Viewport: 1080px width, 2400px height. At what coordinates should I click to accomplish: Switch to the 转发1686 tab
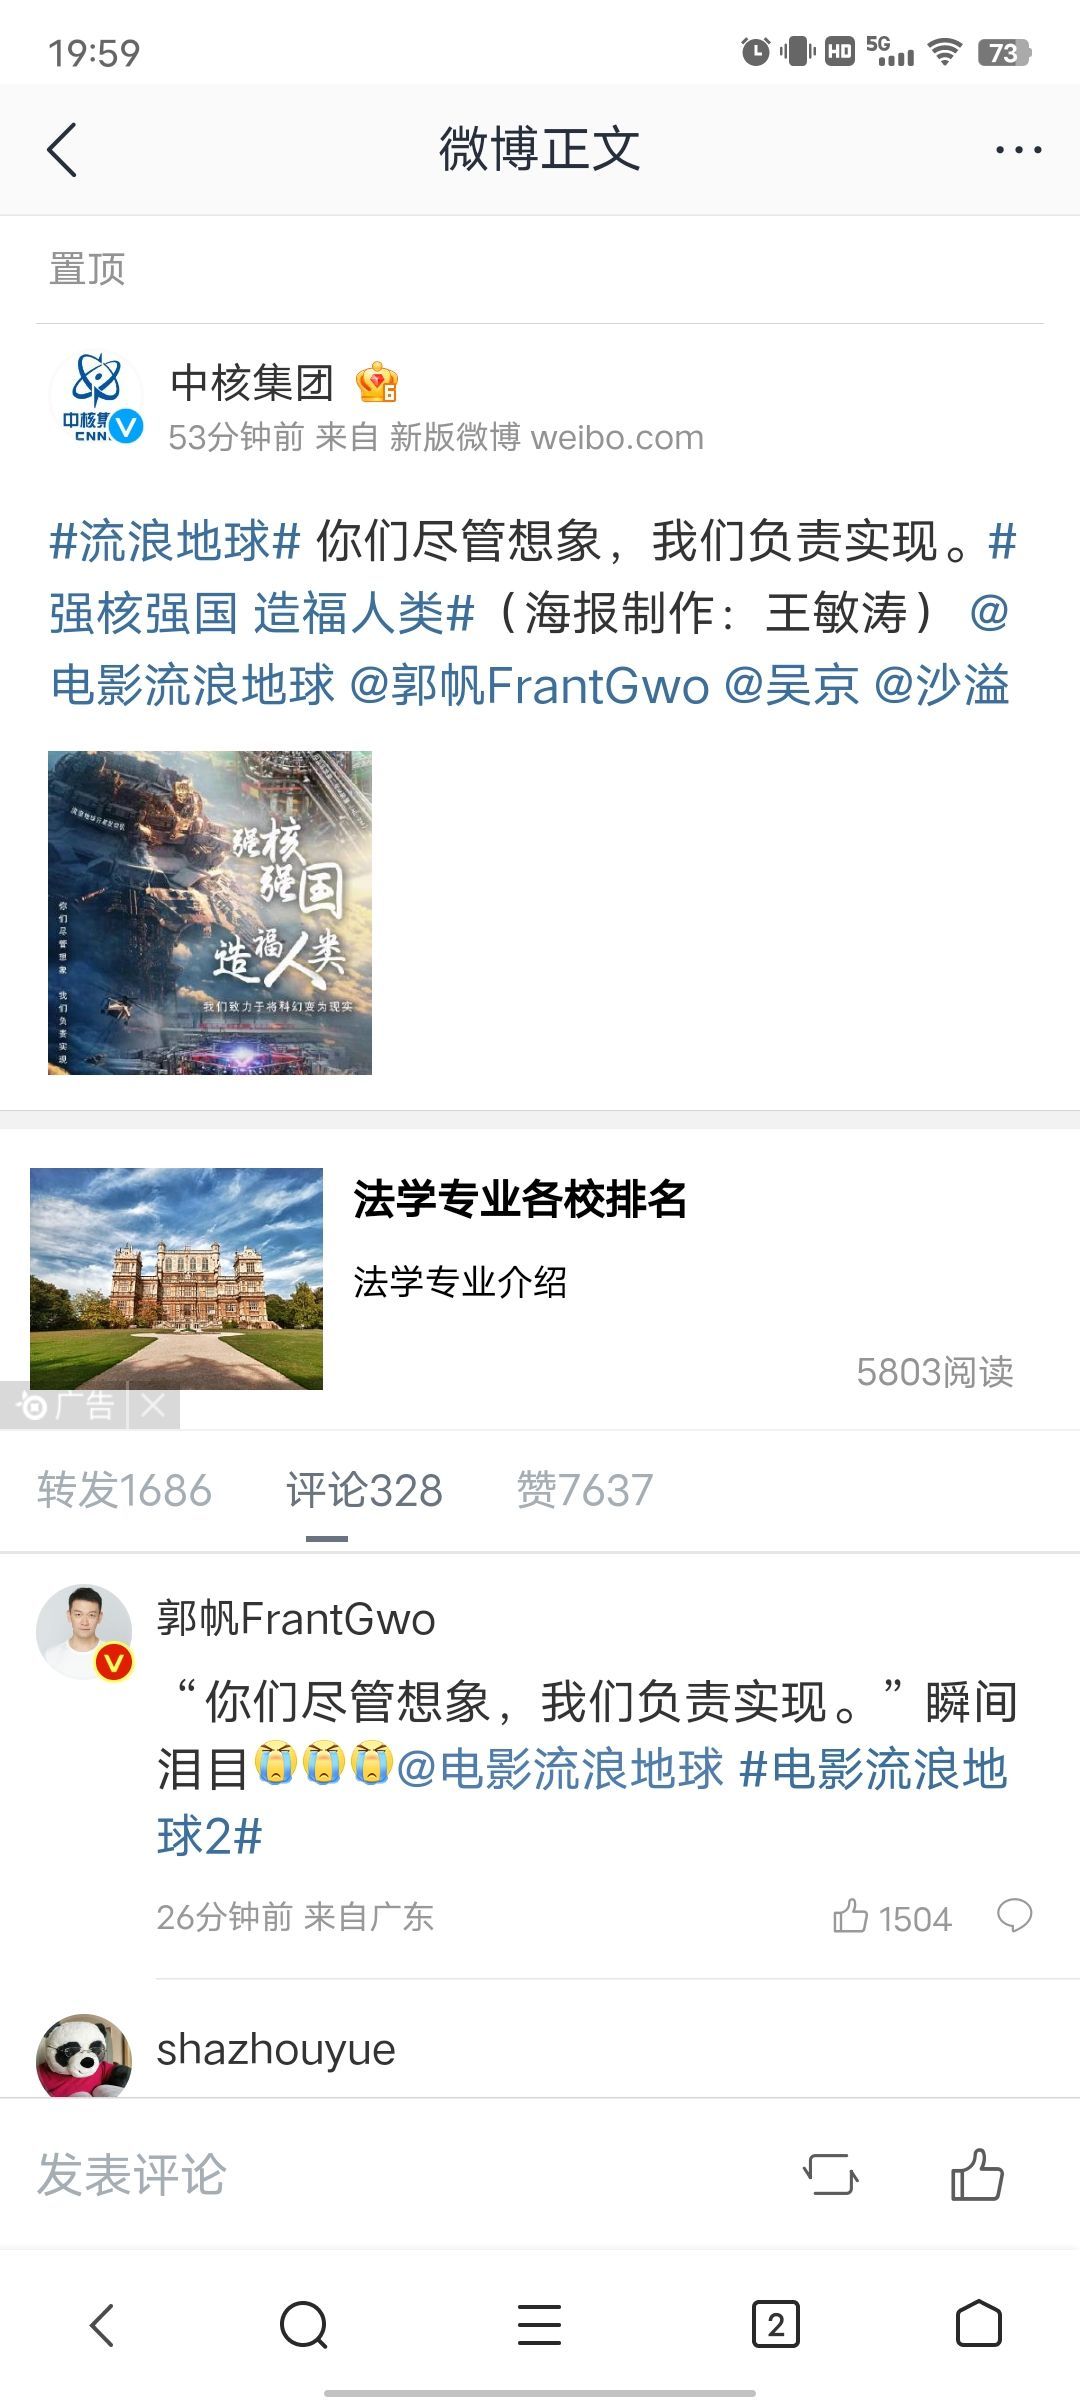click(x=124, y=1490)
